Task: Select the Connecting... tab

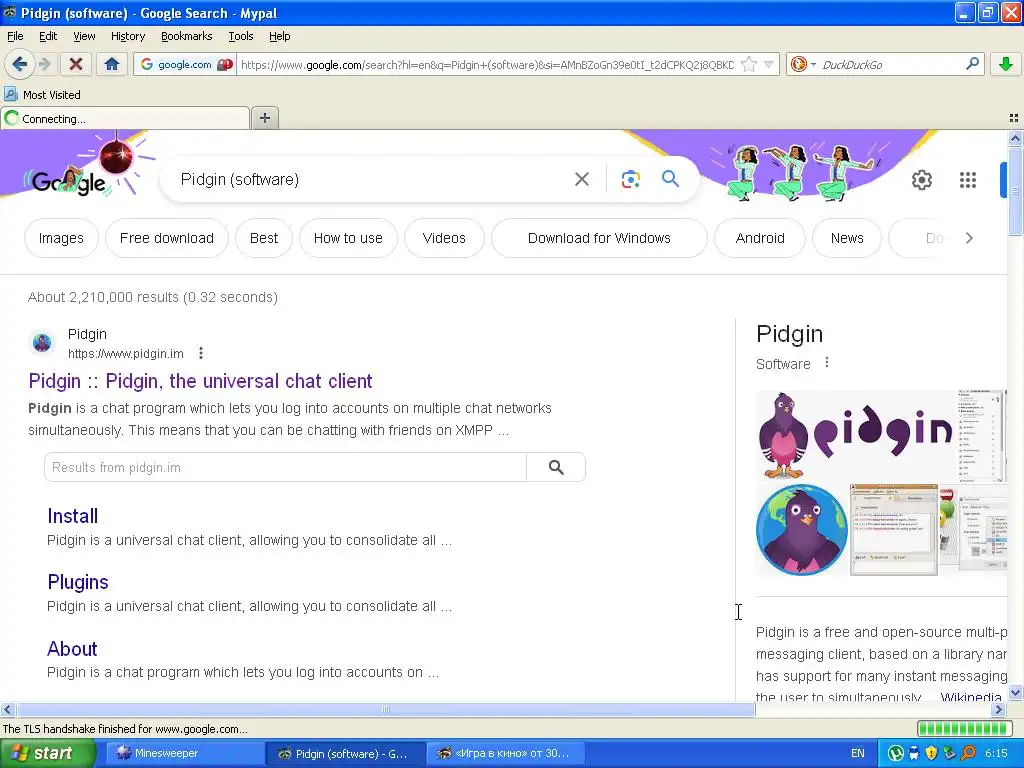Action: click(125, 118)
